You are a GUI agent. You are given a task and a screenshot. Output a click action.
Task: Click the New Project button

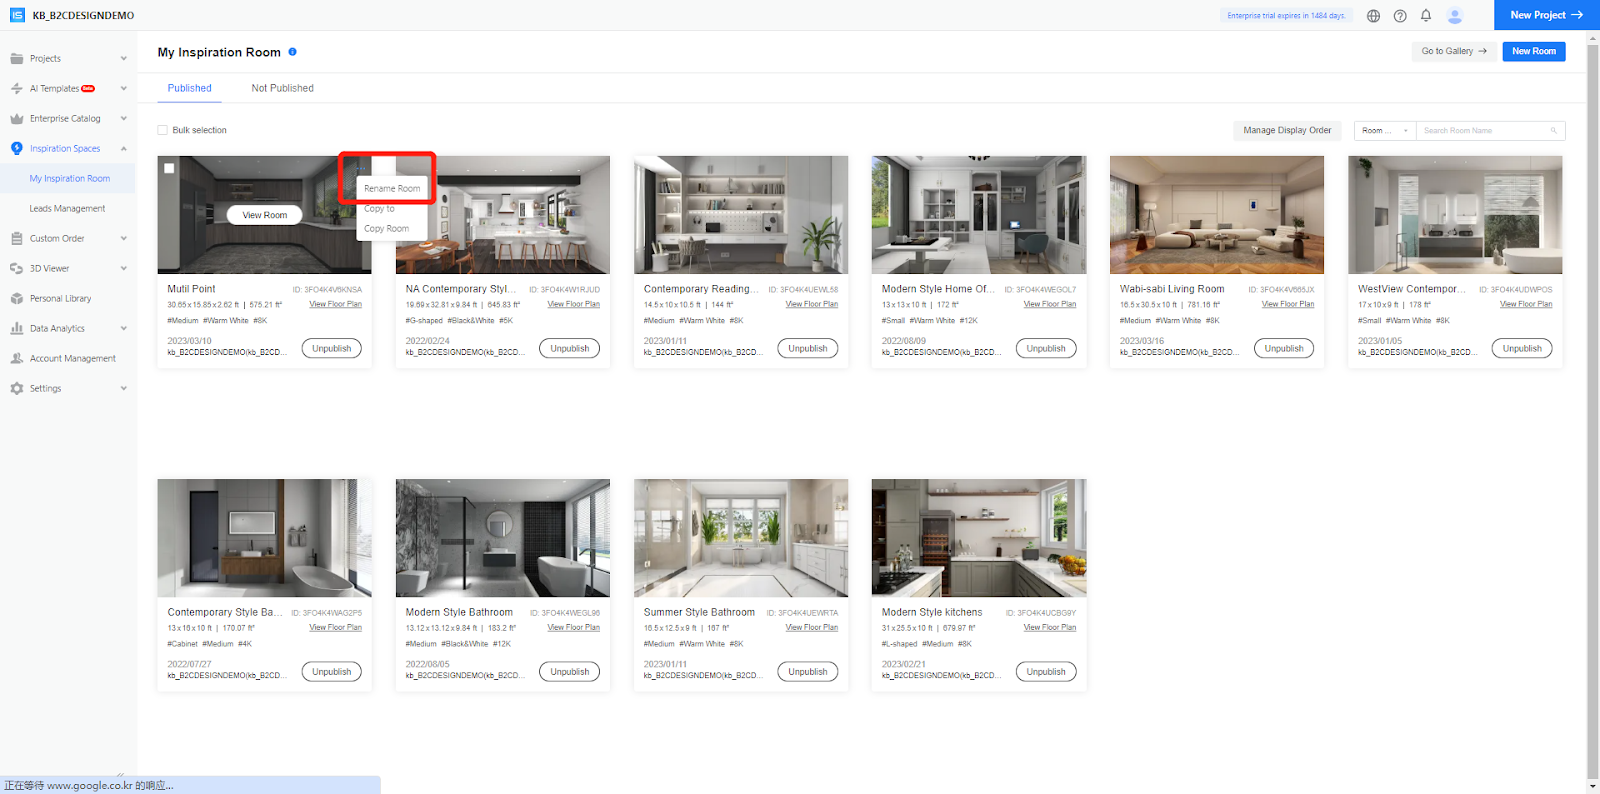(1547, 15)
